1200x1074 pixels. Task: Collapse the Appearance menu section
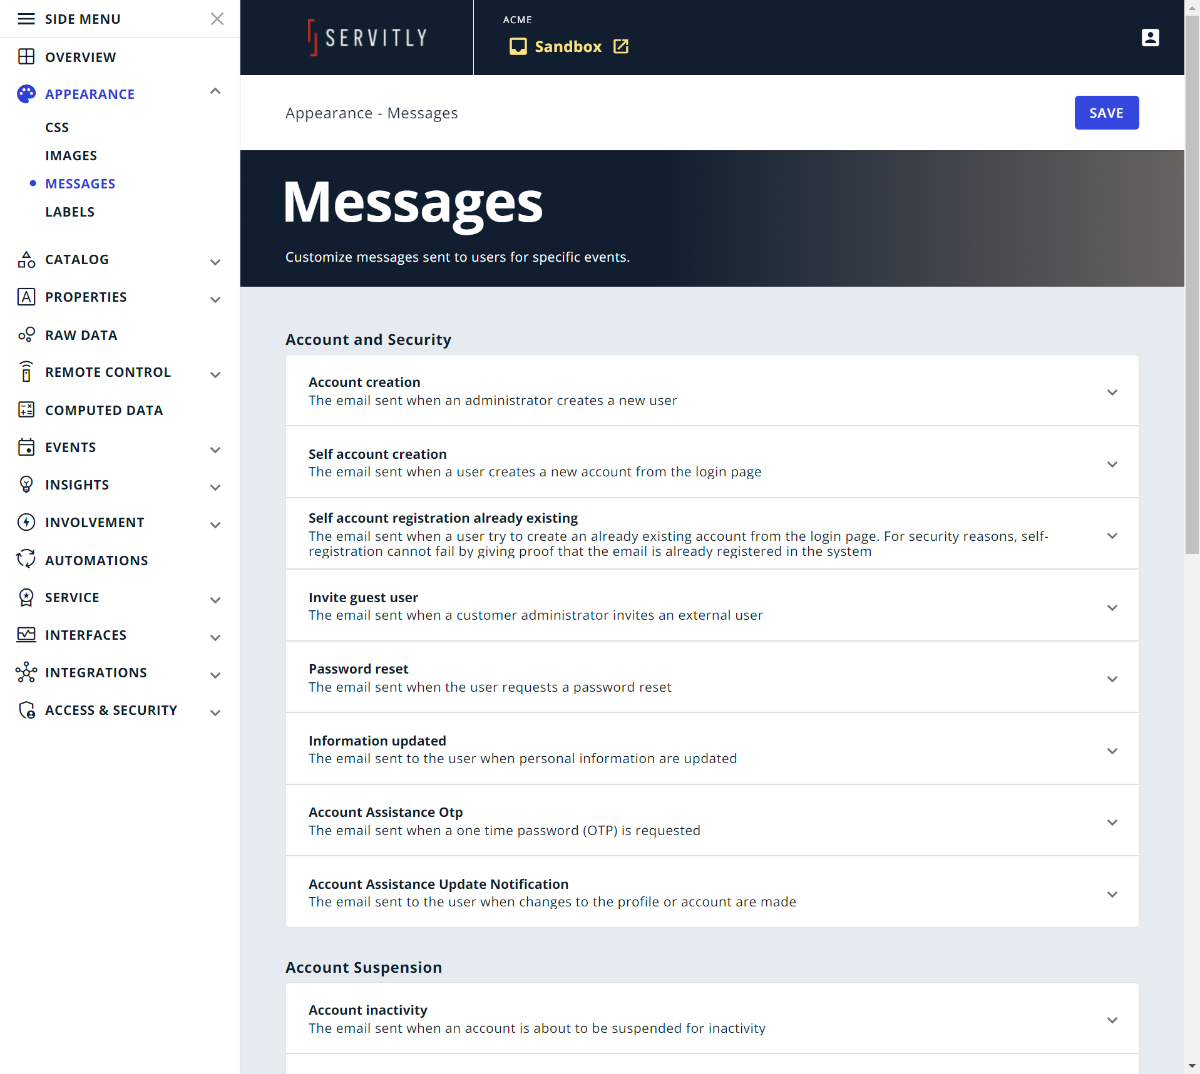[x=215, y=92]
